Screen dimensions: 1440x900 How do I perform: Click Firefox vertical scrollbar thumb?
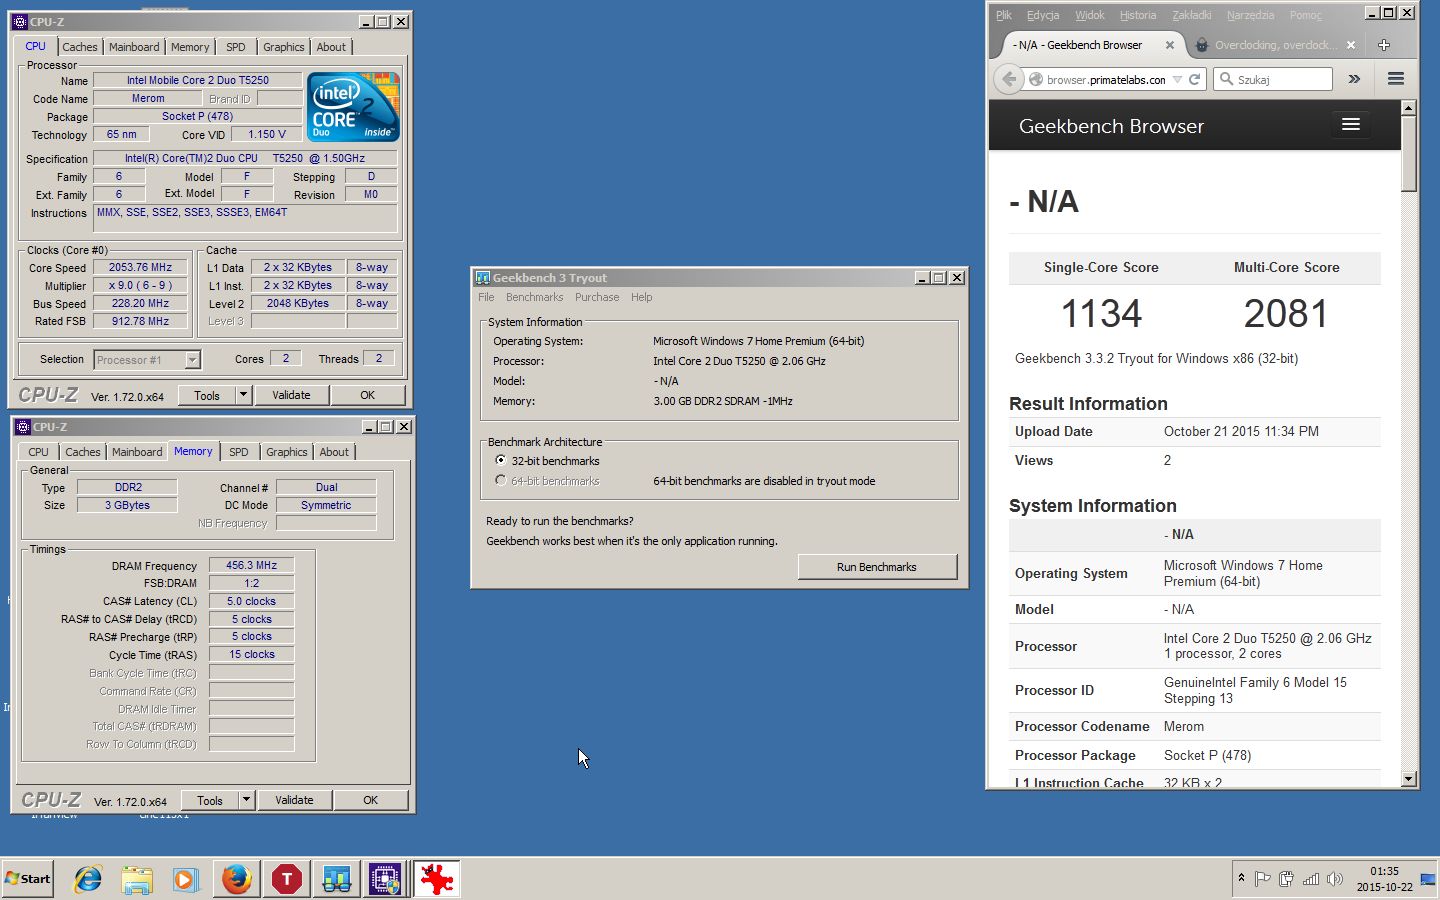click(x=1409, y=153)
